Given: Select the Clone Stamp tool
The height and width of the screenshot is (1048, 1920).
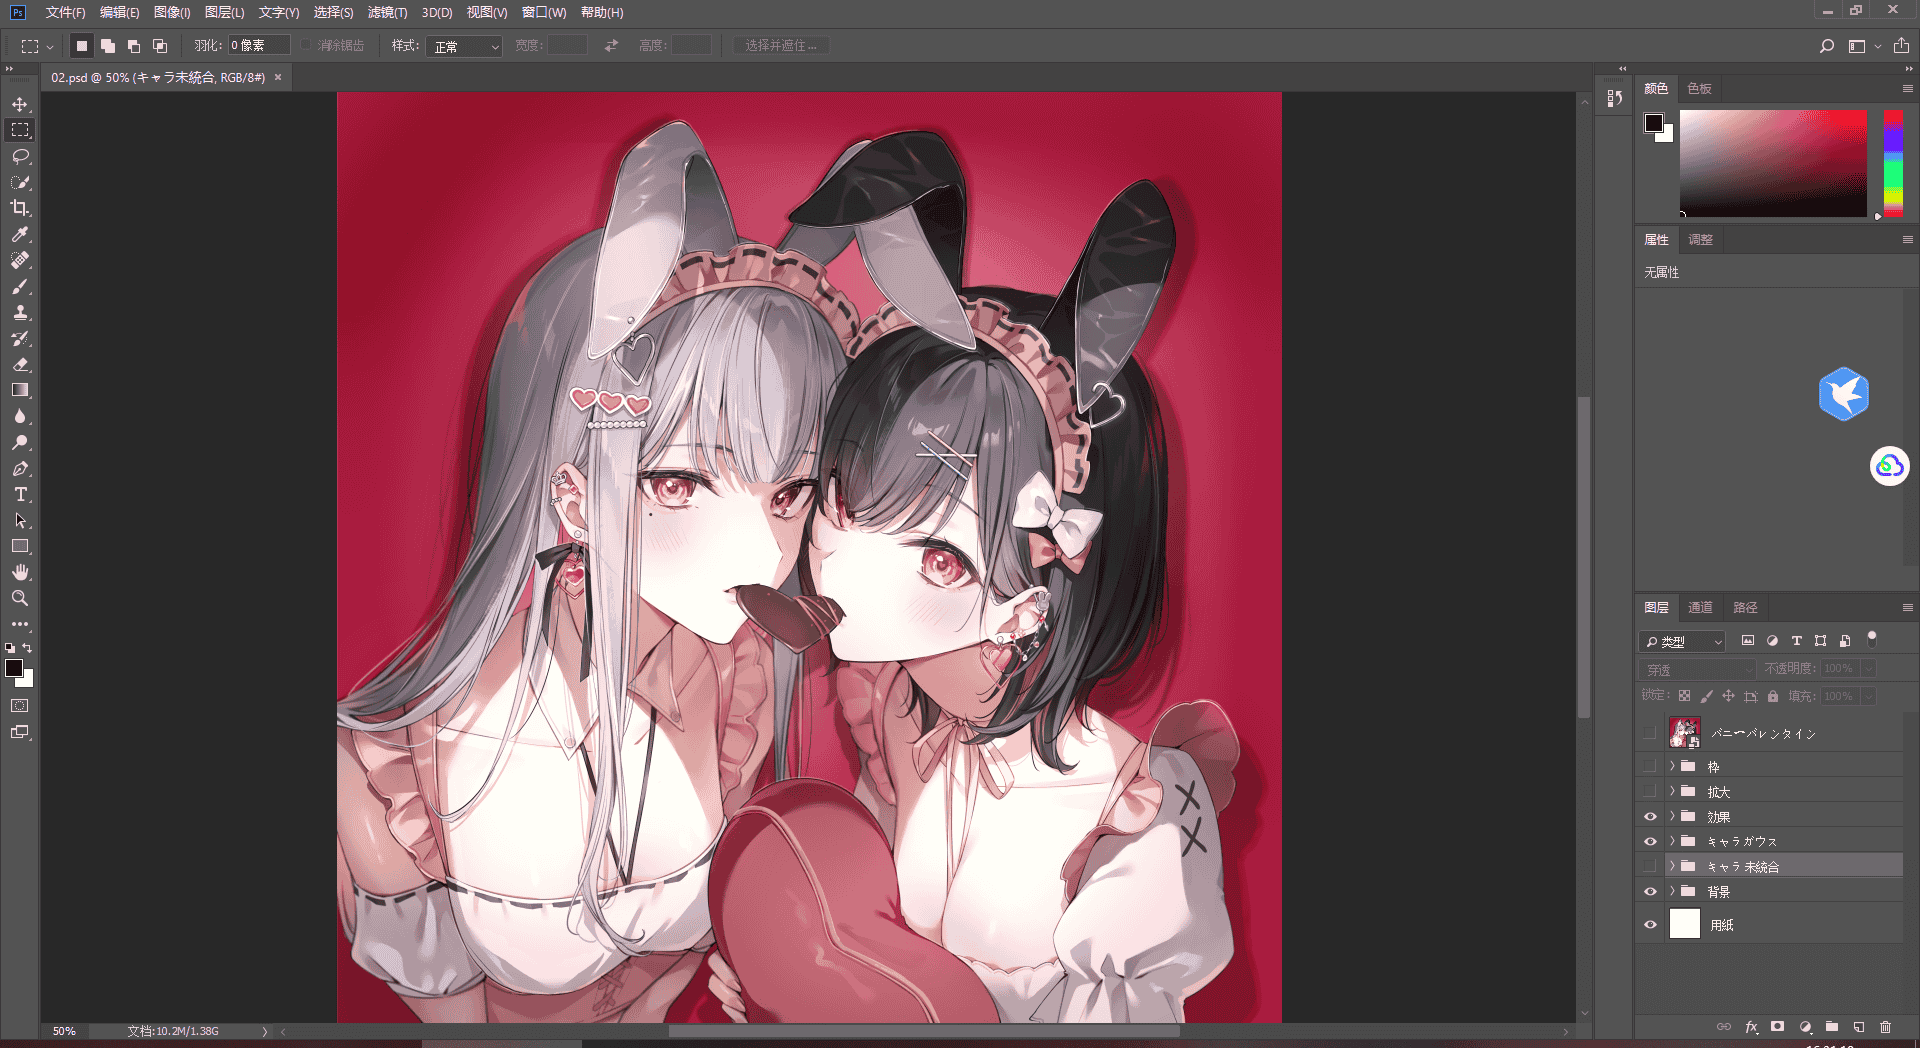Looking at the screenshot, I should tap(20, 312).
